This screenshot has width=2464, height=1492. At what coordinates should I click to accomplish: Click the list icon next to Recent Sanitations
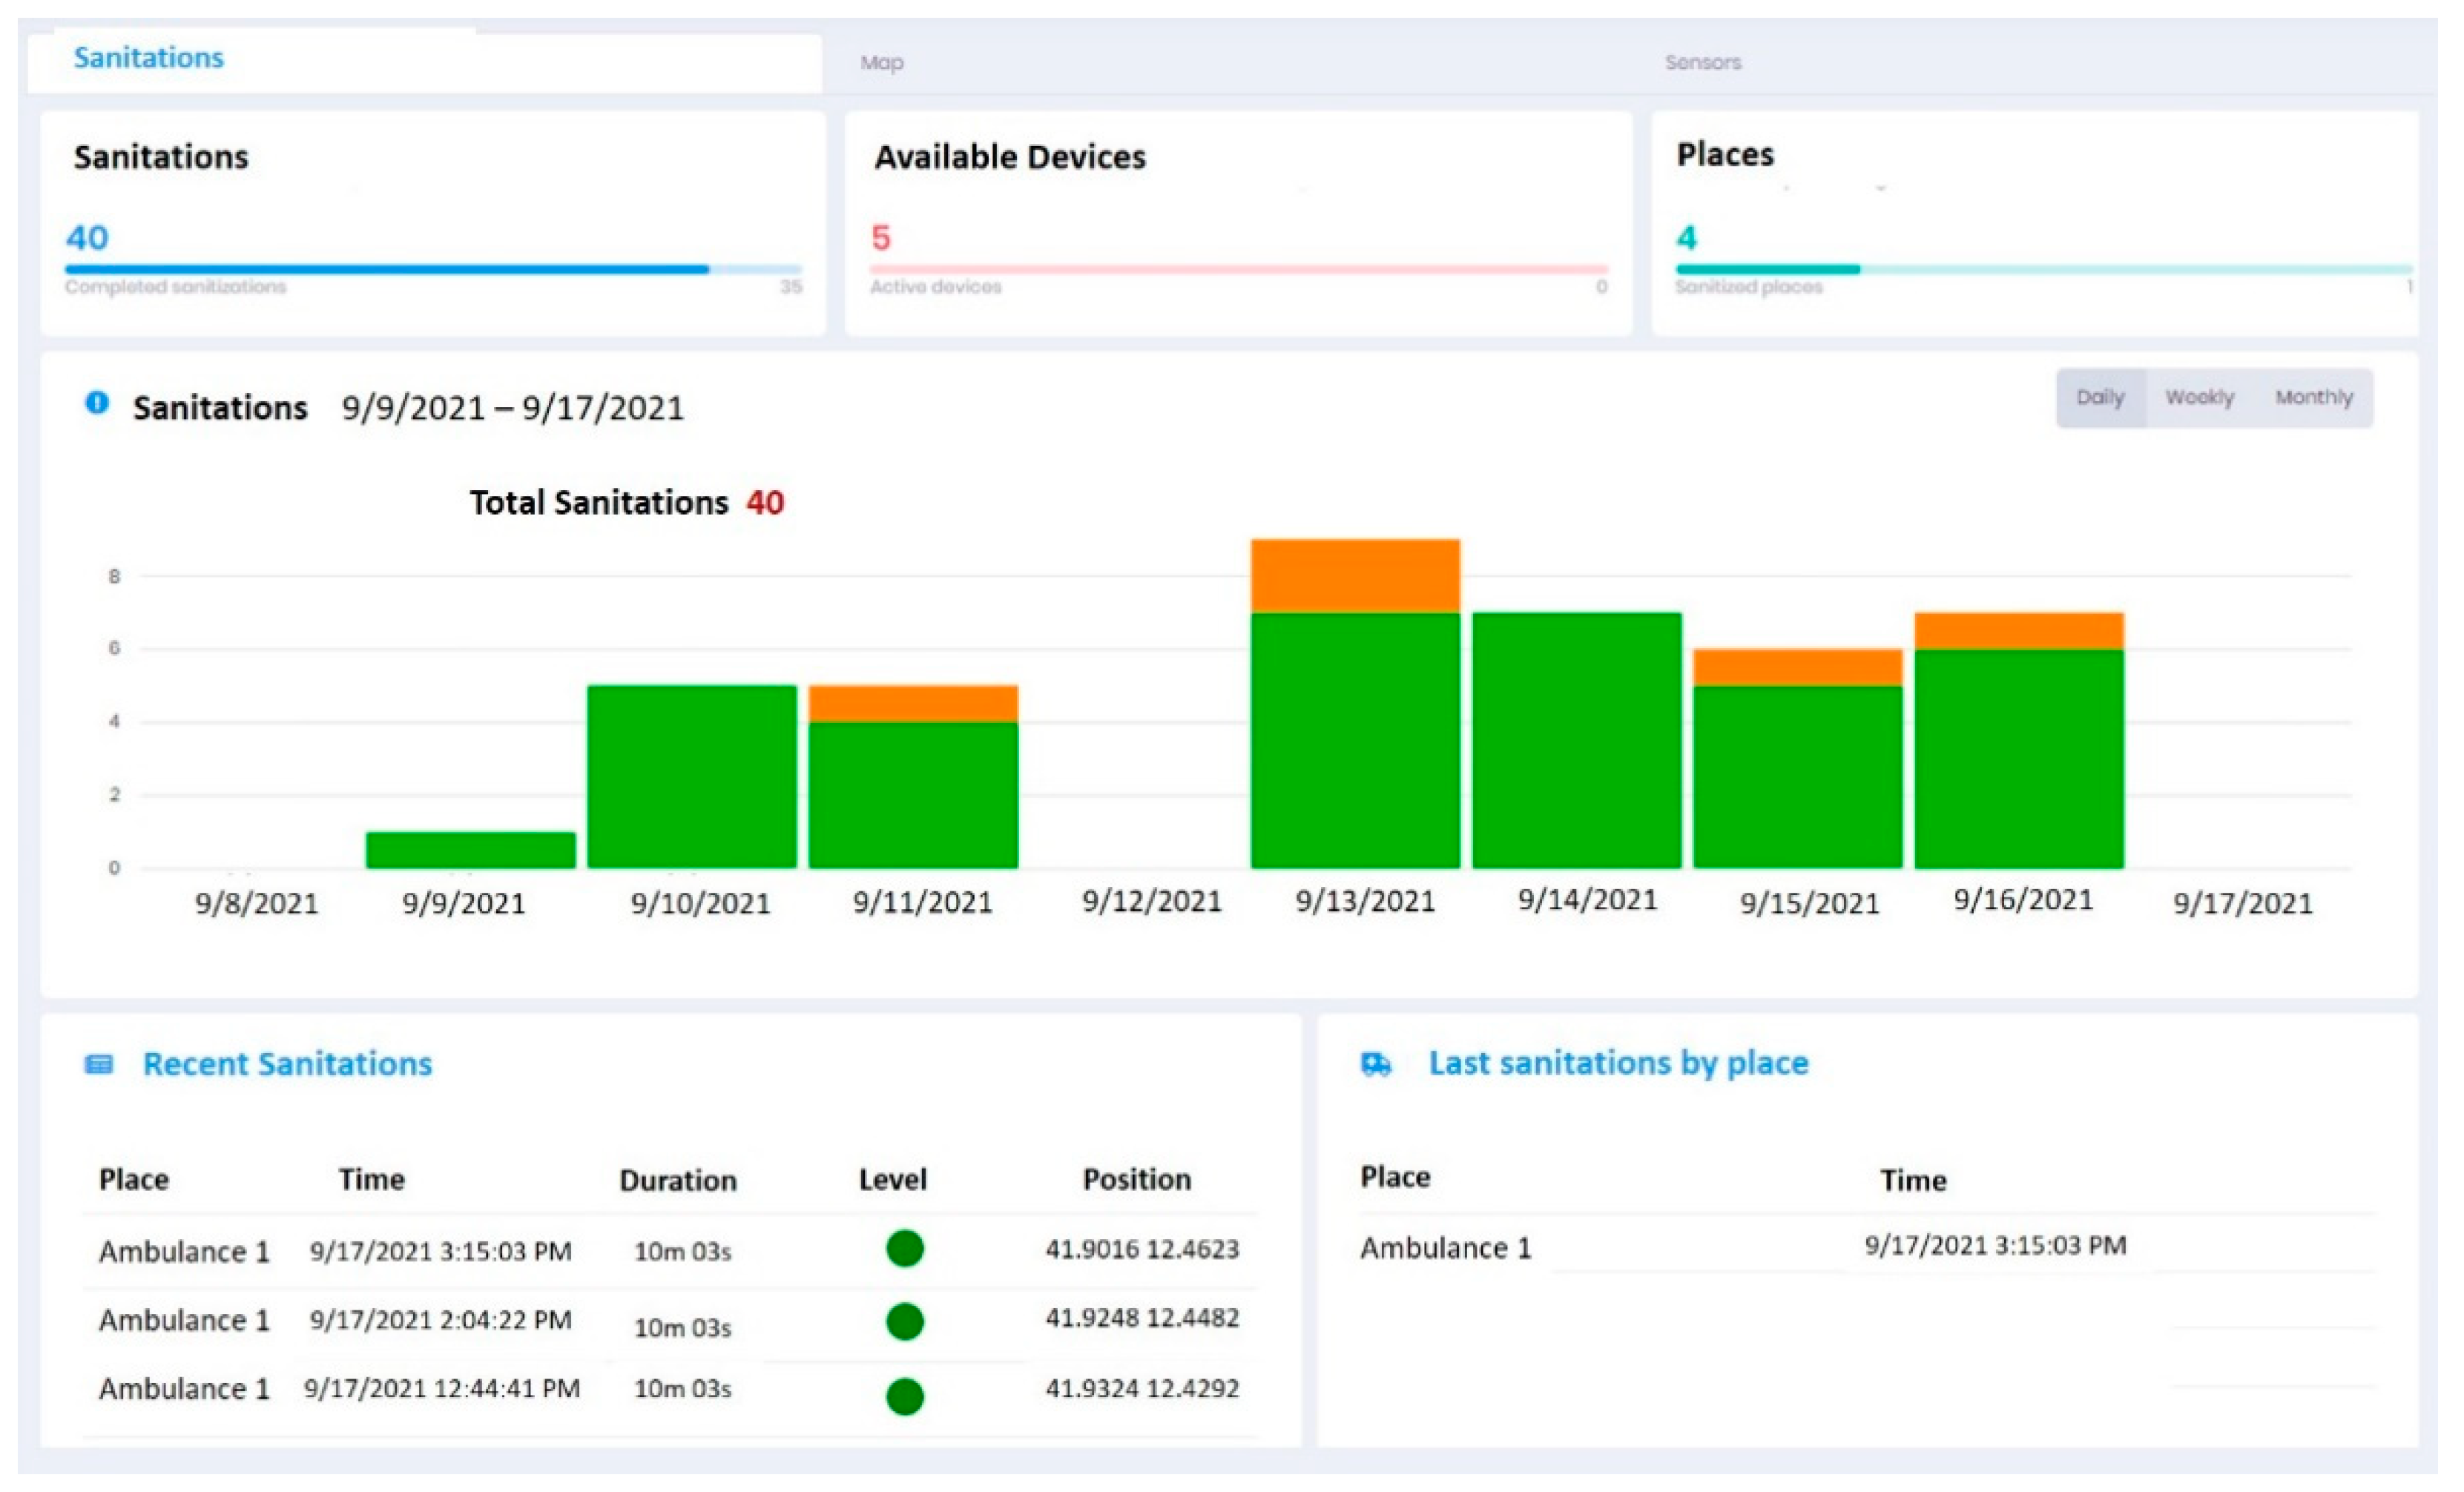(x=99, y=1064)
